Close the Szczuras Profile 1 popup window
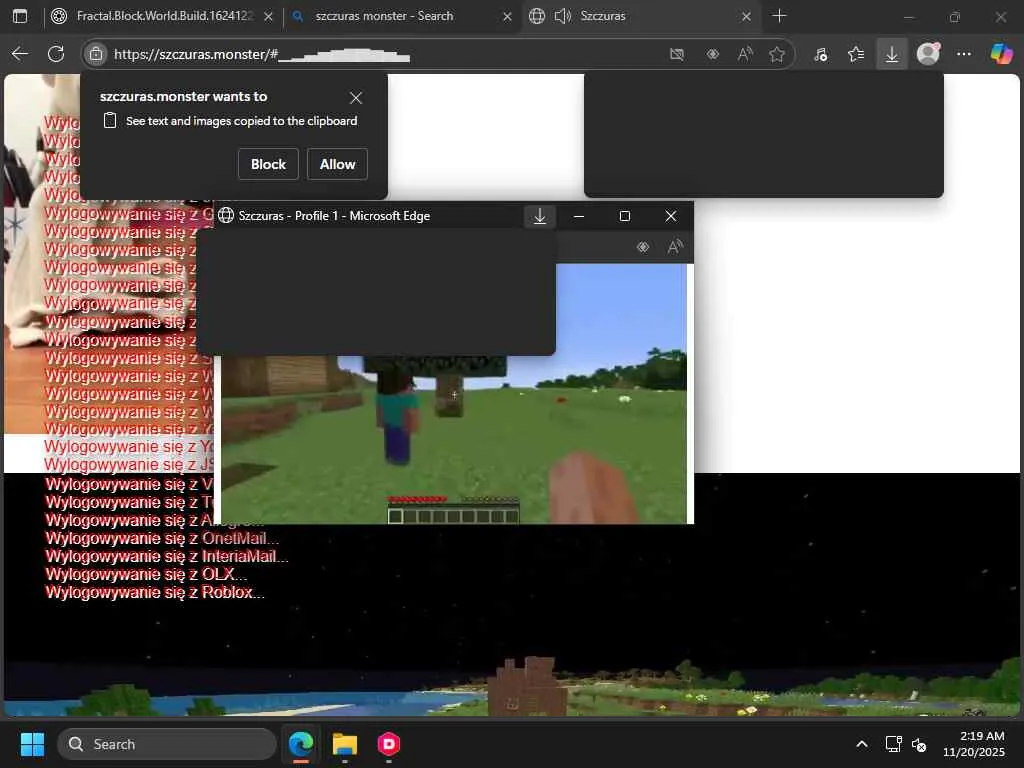 (671, 216)
